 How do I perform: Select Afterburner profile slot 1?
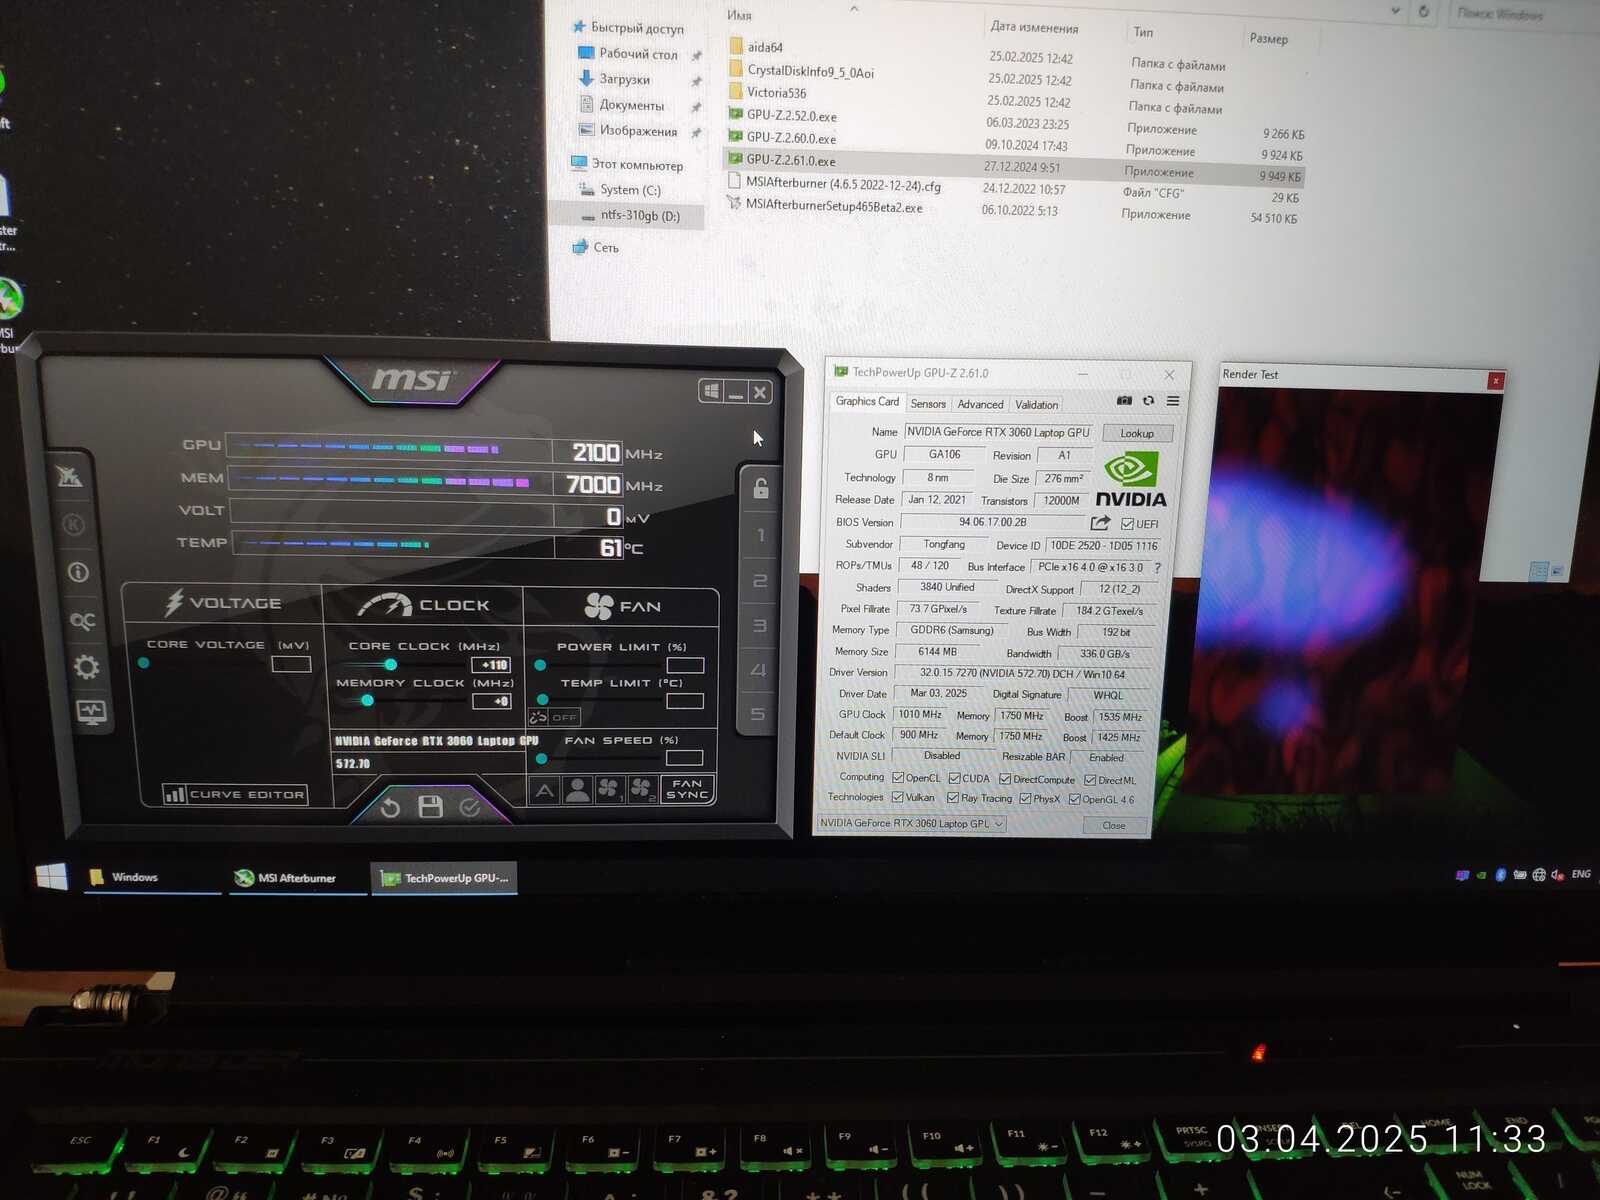pyautogui.click(x=761, y=536)
